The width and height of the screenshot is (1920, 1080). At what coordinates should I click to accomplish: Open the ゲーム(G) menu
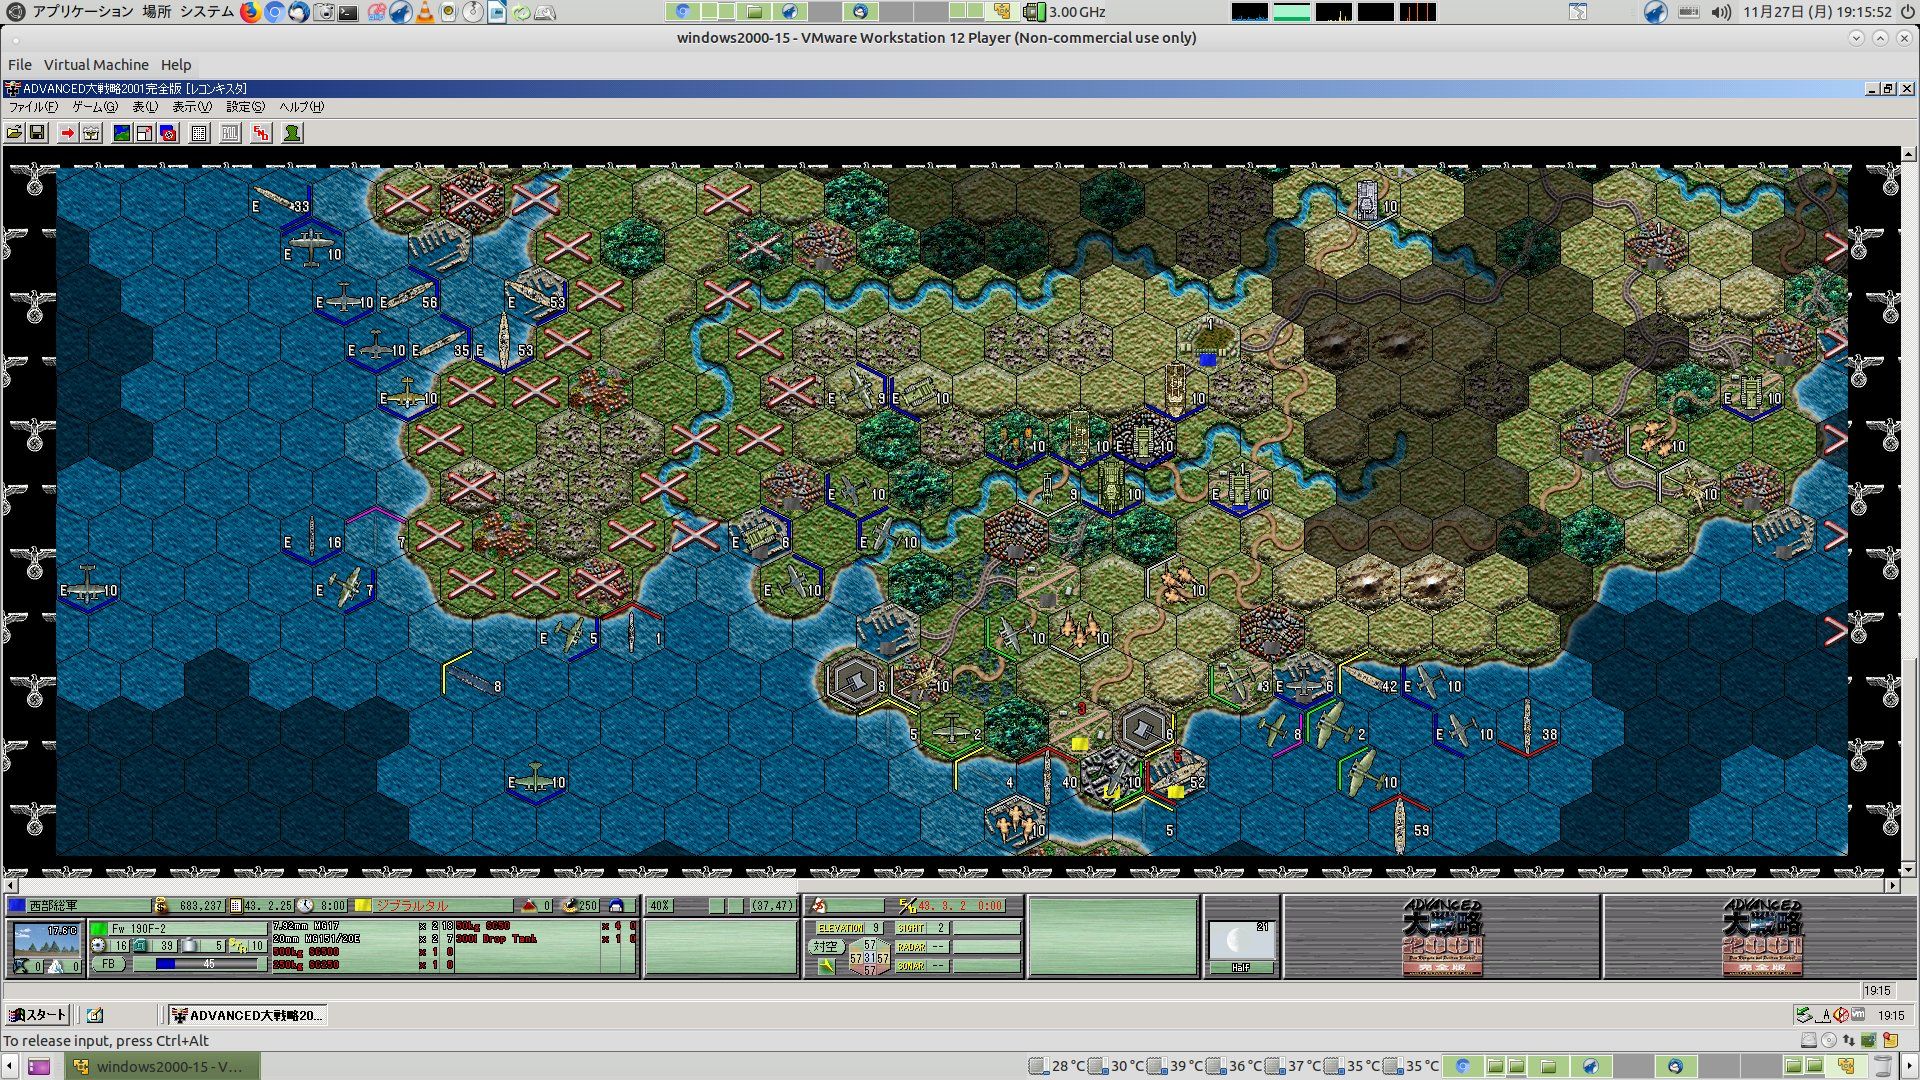tap(95, 107)
